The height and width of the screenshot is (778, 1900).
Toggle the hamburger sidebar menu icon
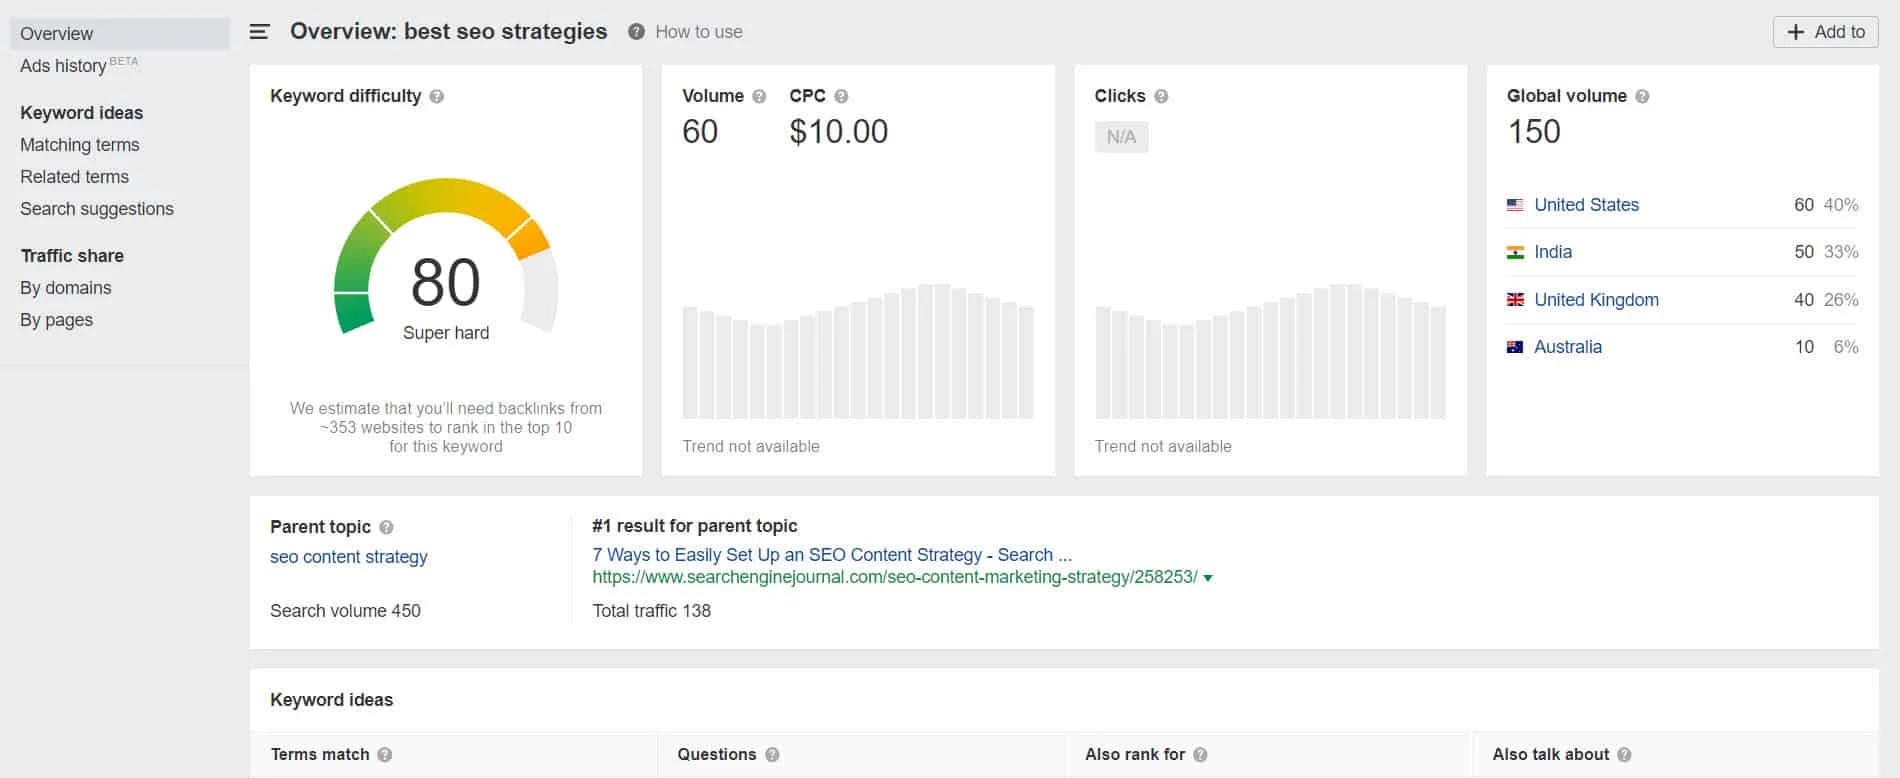pyautogui.click(x=259, y=32)
